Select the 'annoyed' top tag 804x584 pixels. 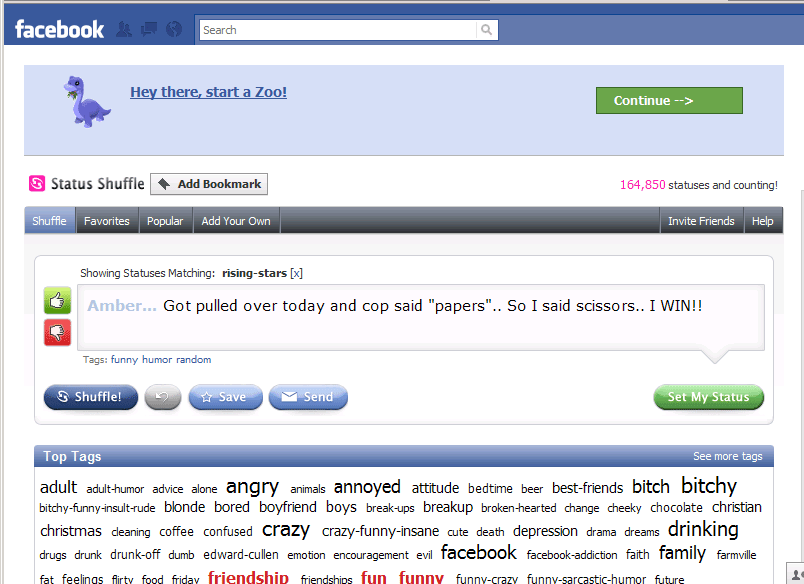tap(367, 487)
